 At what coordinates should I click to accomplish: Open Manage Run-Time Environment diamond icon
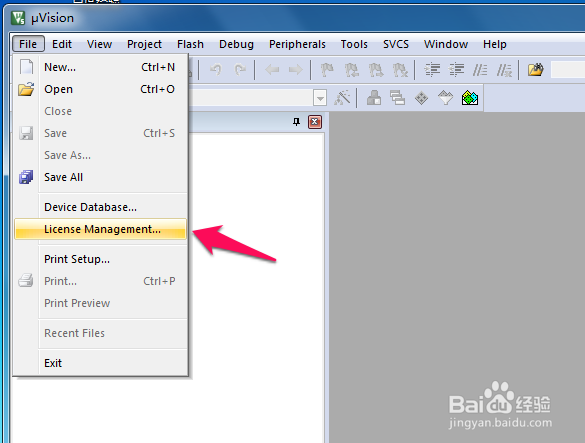pyautogui.click(x=422, y=98)
